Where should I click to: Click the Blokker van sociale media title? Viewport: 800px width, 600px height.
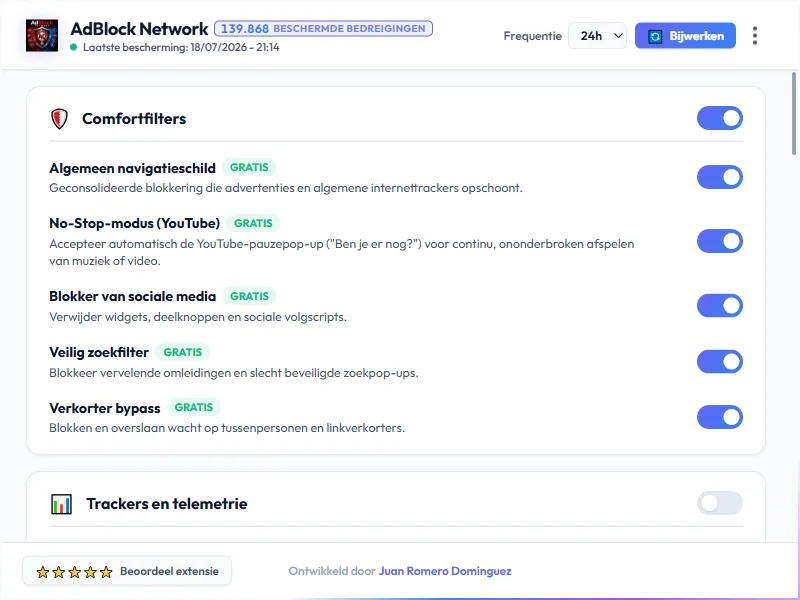(x=133, y=296)
